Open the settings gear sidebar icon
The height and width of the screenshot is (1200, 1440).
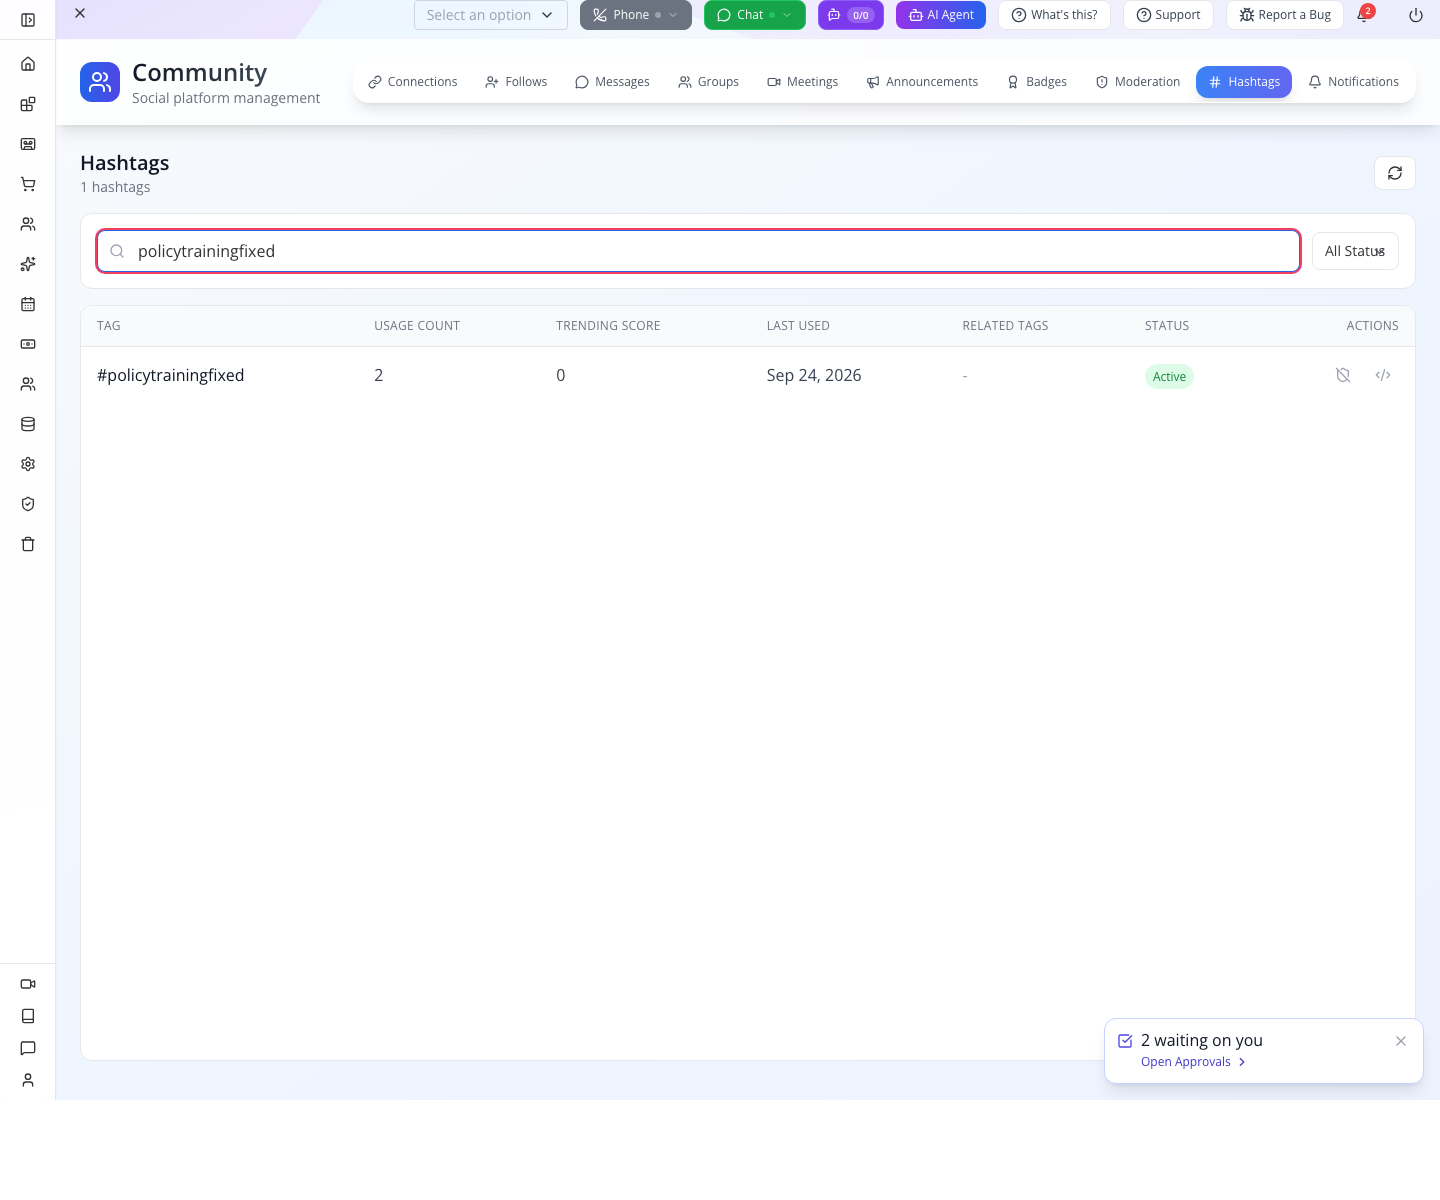pyautogui.click(x=28, y=464)
